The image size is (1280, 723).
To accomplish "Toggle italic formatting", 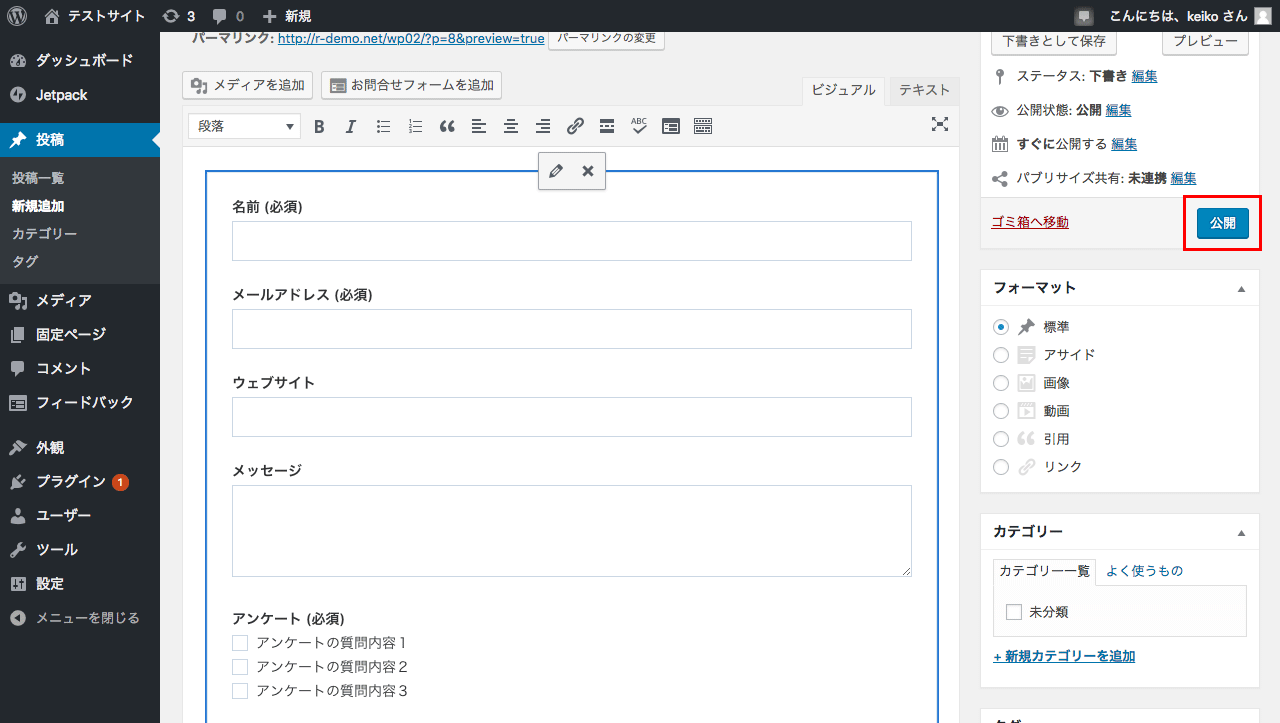I will [351, 126].
